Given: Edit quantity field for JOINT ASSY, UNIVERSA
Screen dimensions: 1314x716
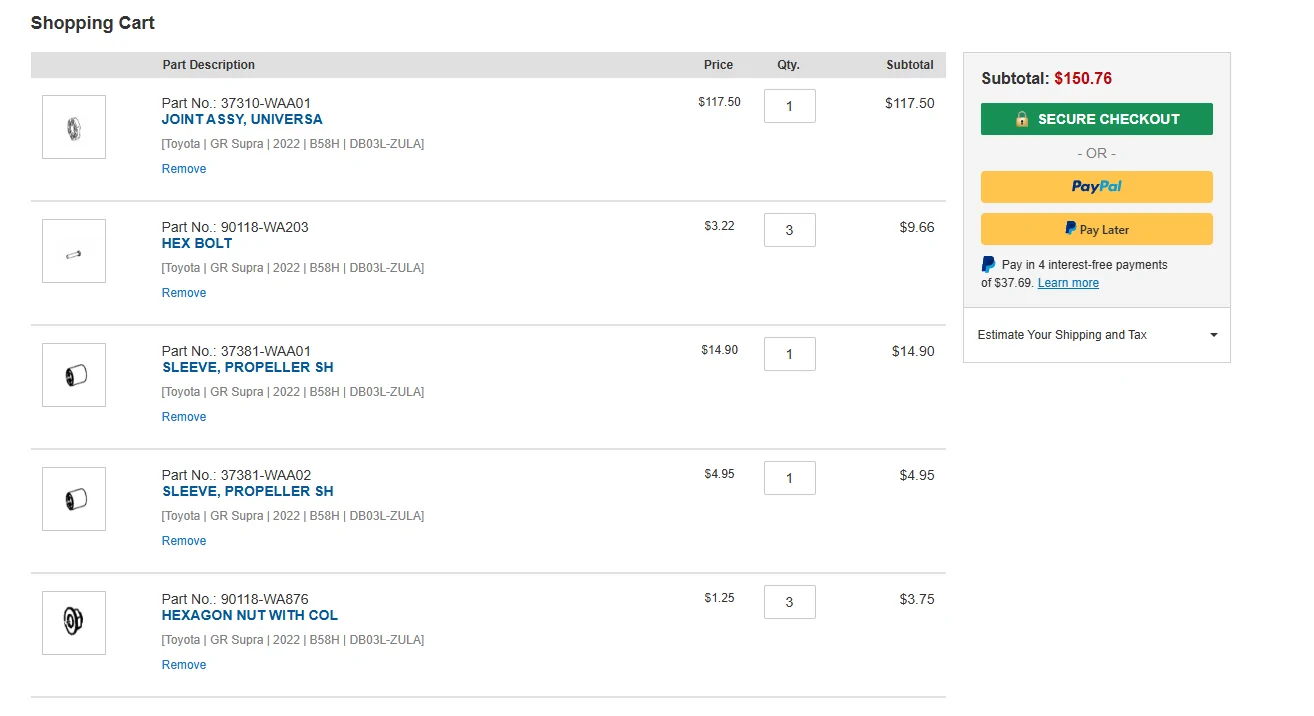Looking at the screenshot, I should click(790, 106).
